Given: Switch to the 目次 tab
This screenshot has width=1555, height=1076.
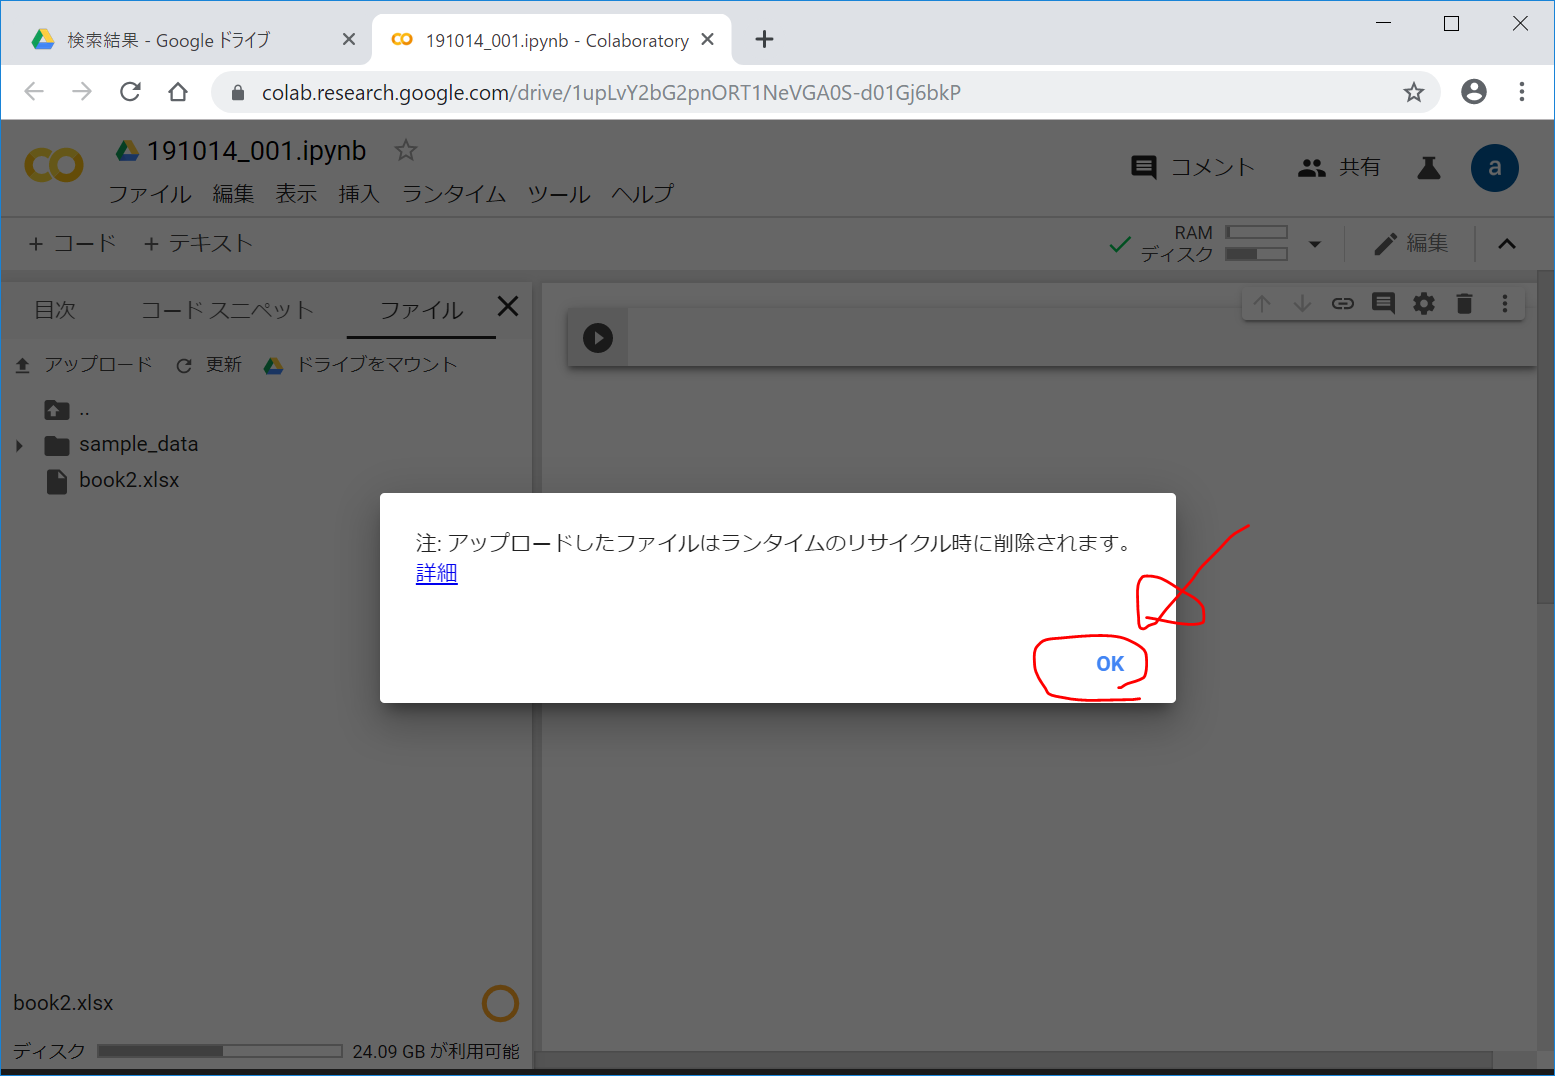Looking at the screenshot, I should [55, 310].
